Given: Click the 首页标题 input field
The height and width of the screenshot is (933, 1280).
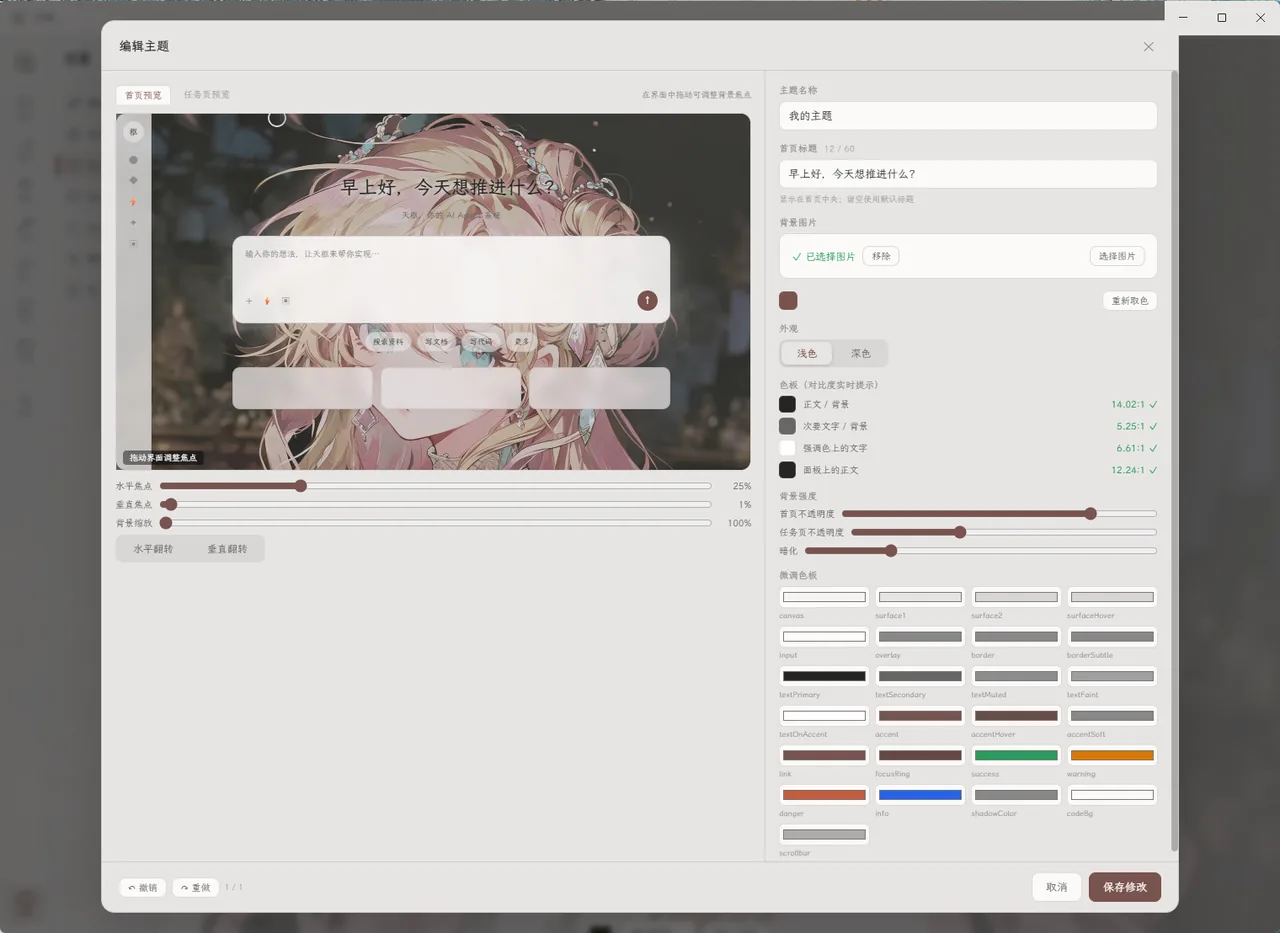Looking at the screenshot, I should pyautogui.click(x=968, y=174).
